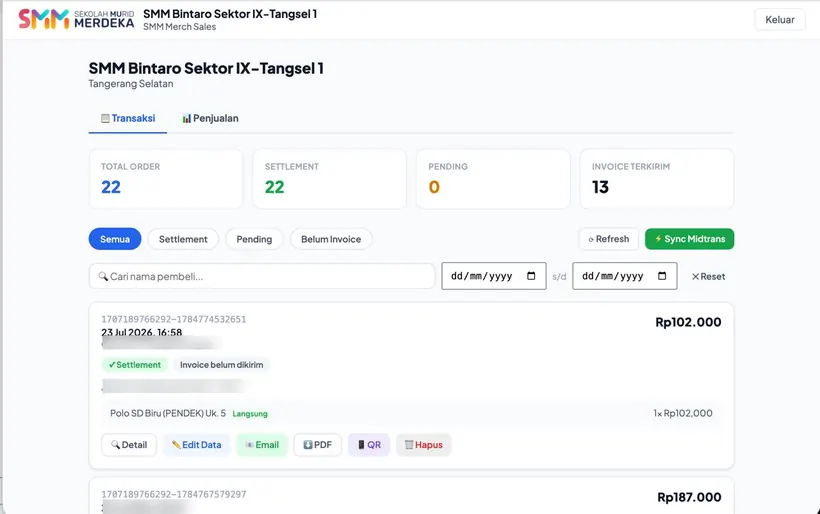Viewport: 820px width, 514px height.
Task: Click order ID 1707189766292-1784774532651
Action: coord(174,319)
